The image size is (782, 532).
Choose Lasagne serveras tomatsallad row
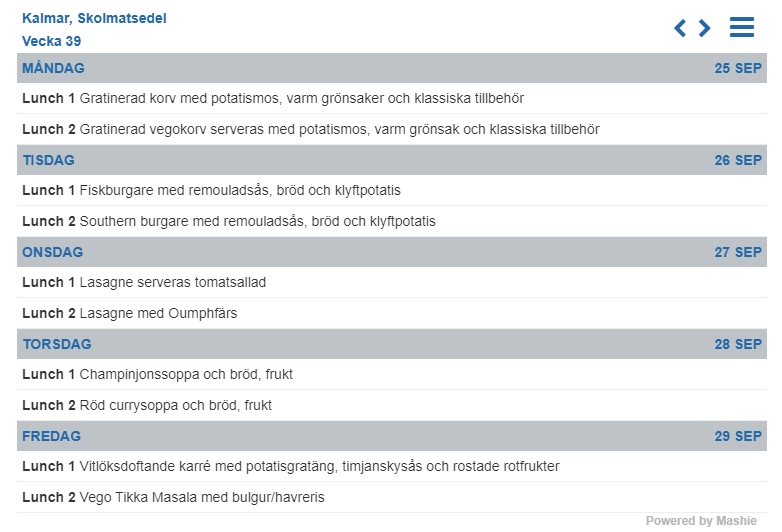coord(144,283)
